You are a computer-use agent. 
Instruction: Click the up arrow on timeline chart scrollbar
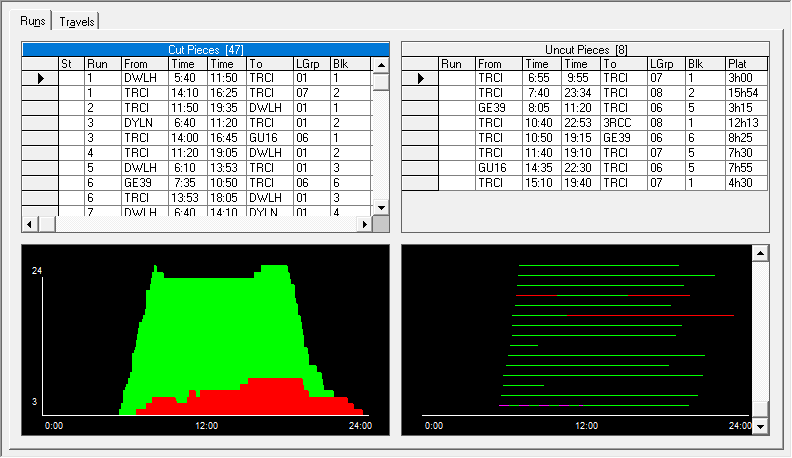point(761,254)
